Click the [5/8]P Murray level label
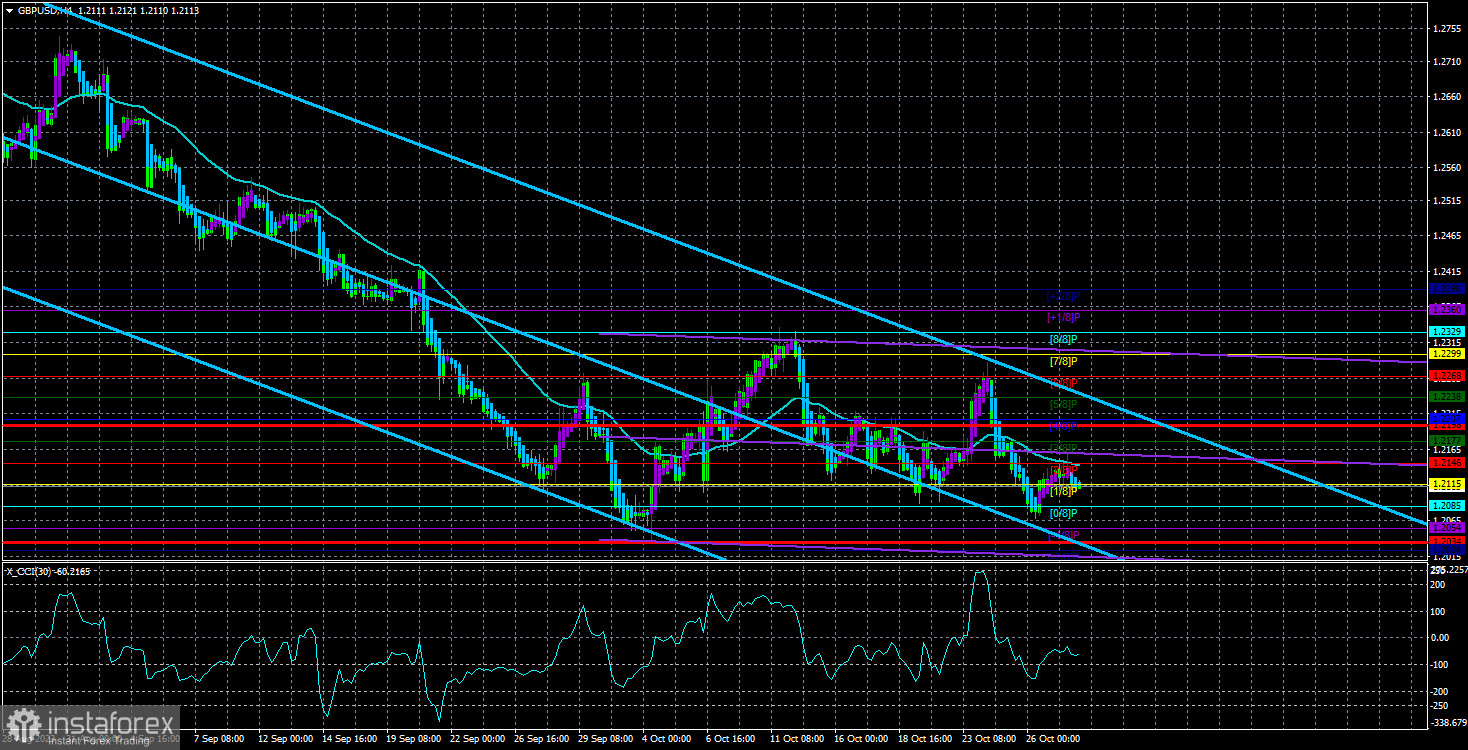Image resolution: width=1468 pixels, height=750 pixels. click(x=1064, y=404)
